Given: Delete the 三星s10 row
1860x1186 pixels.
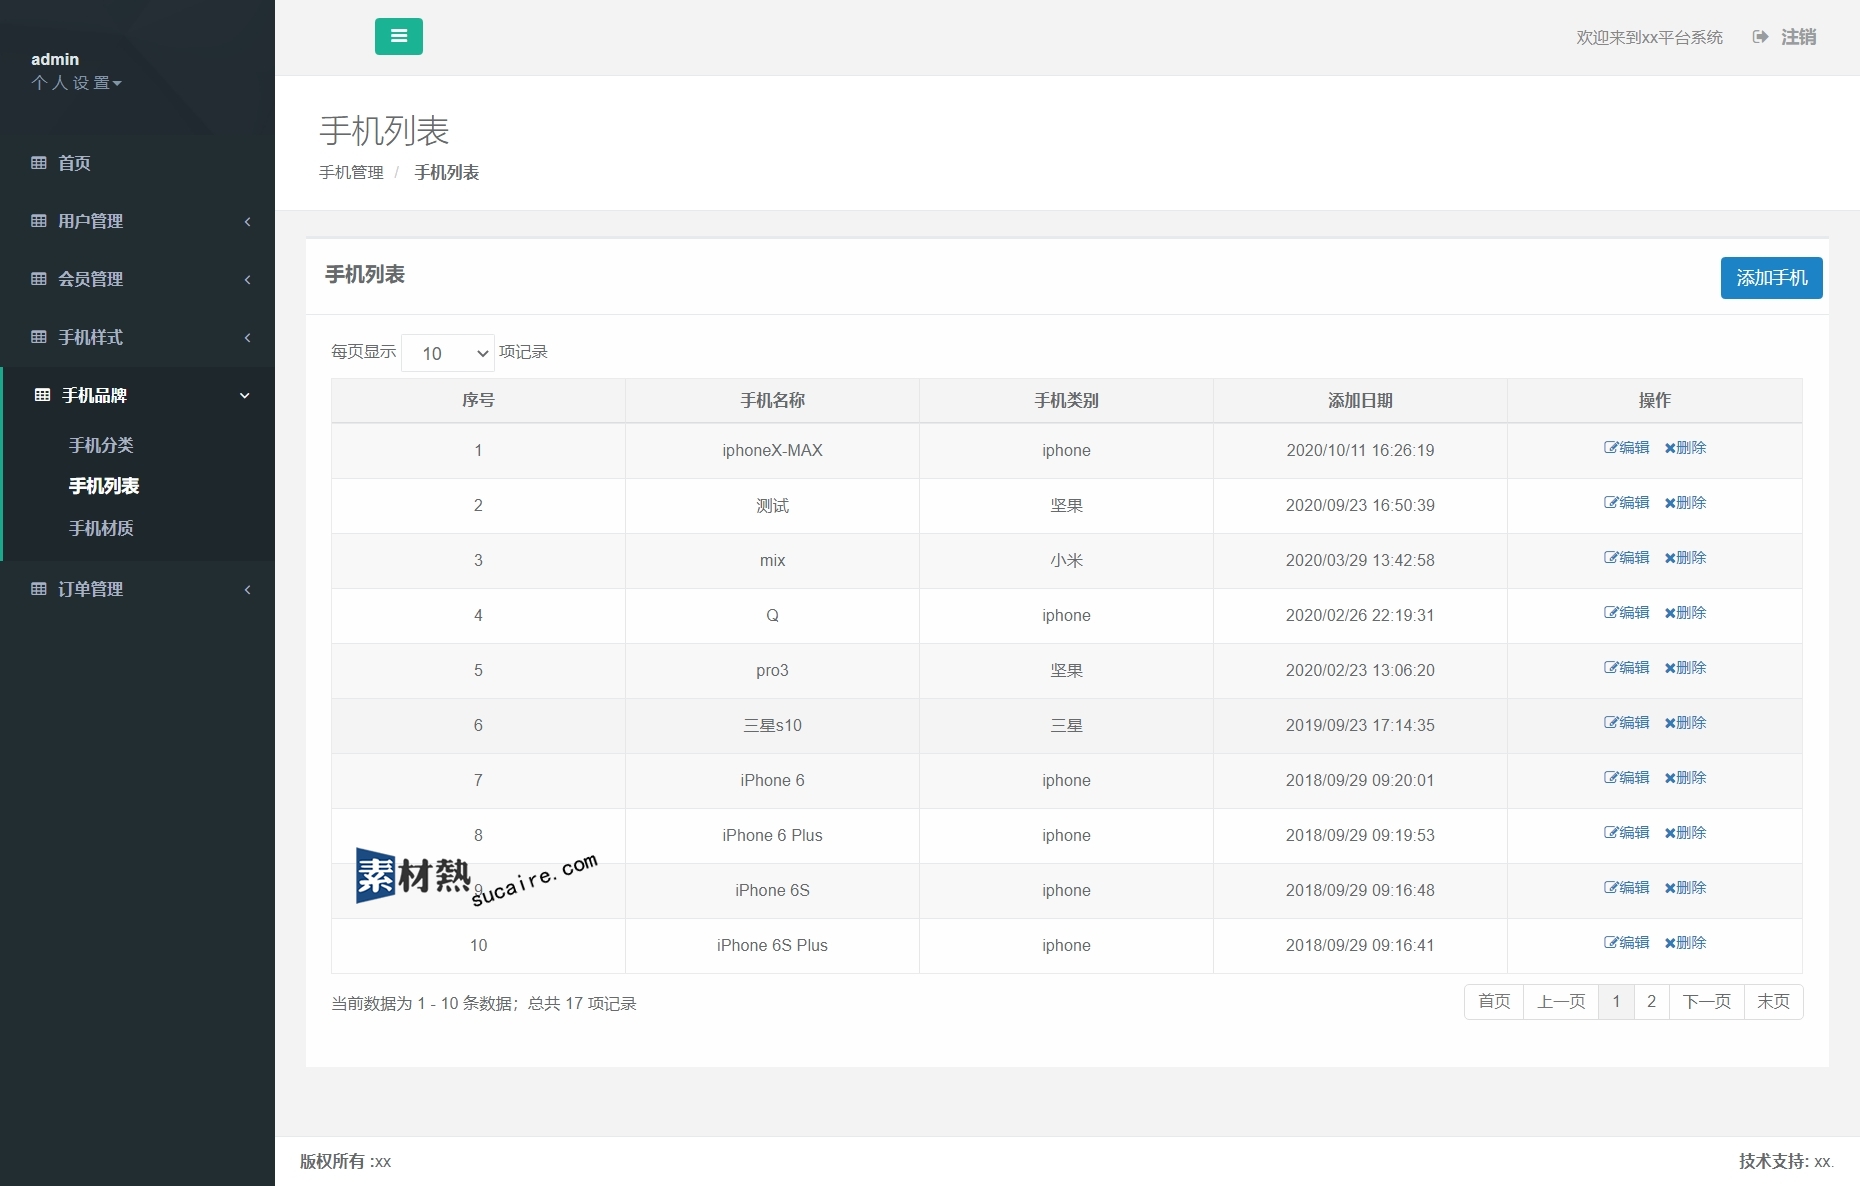Looking at the screenshot, I should click(1685, 723).
